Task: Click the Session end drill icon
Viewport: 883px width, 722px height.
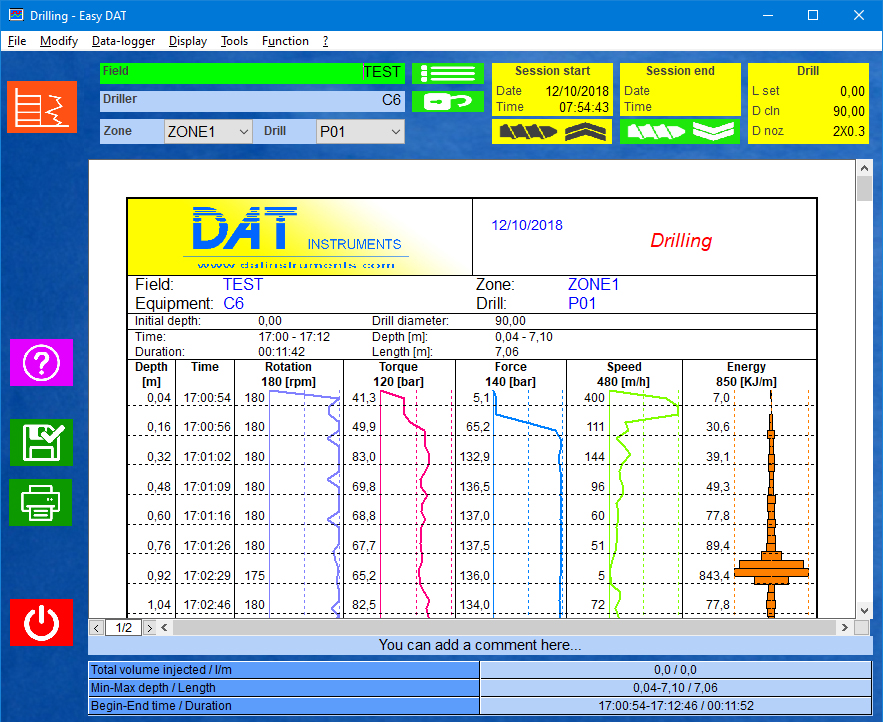Action: coord(655,131)
